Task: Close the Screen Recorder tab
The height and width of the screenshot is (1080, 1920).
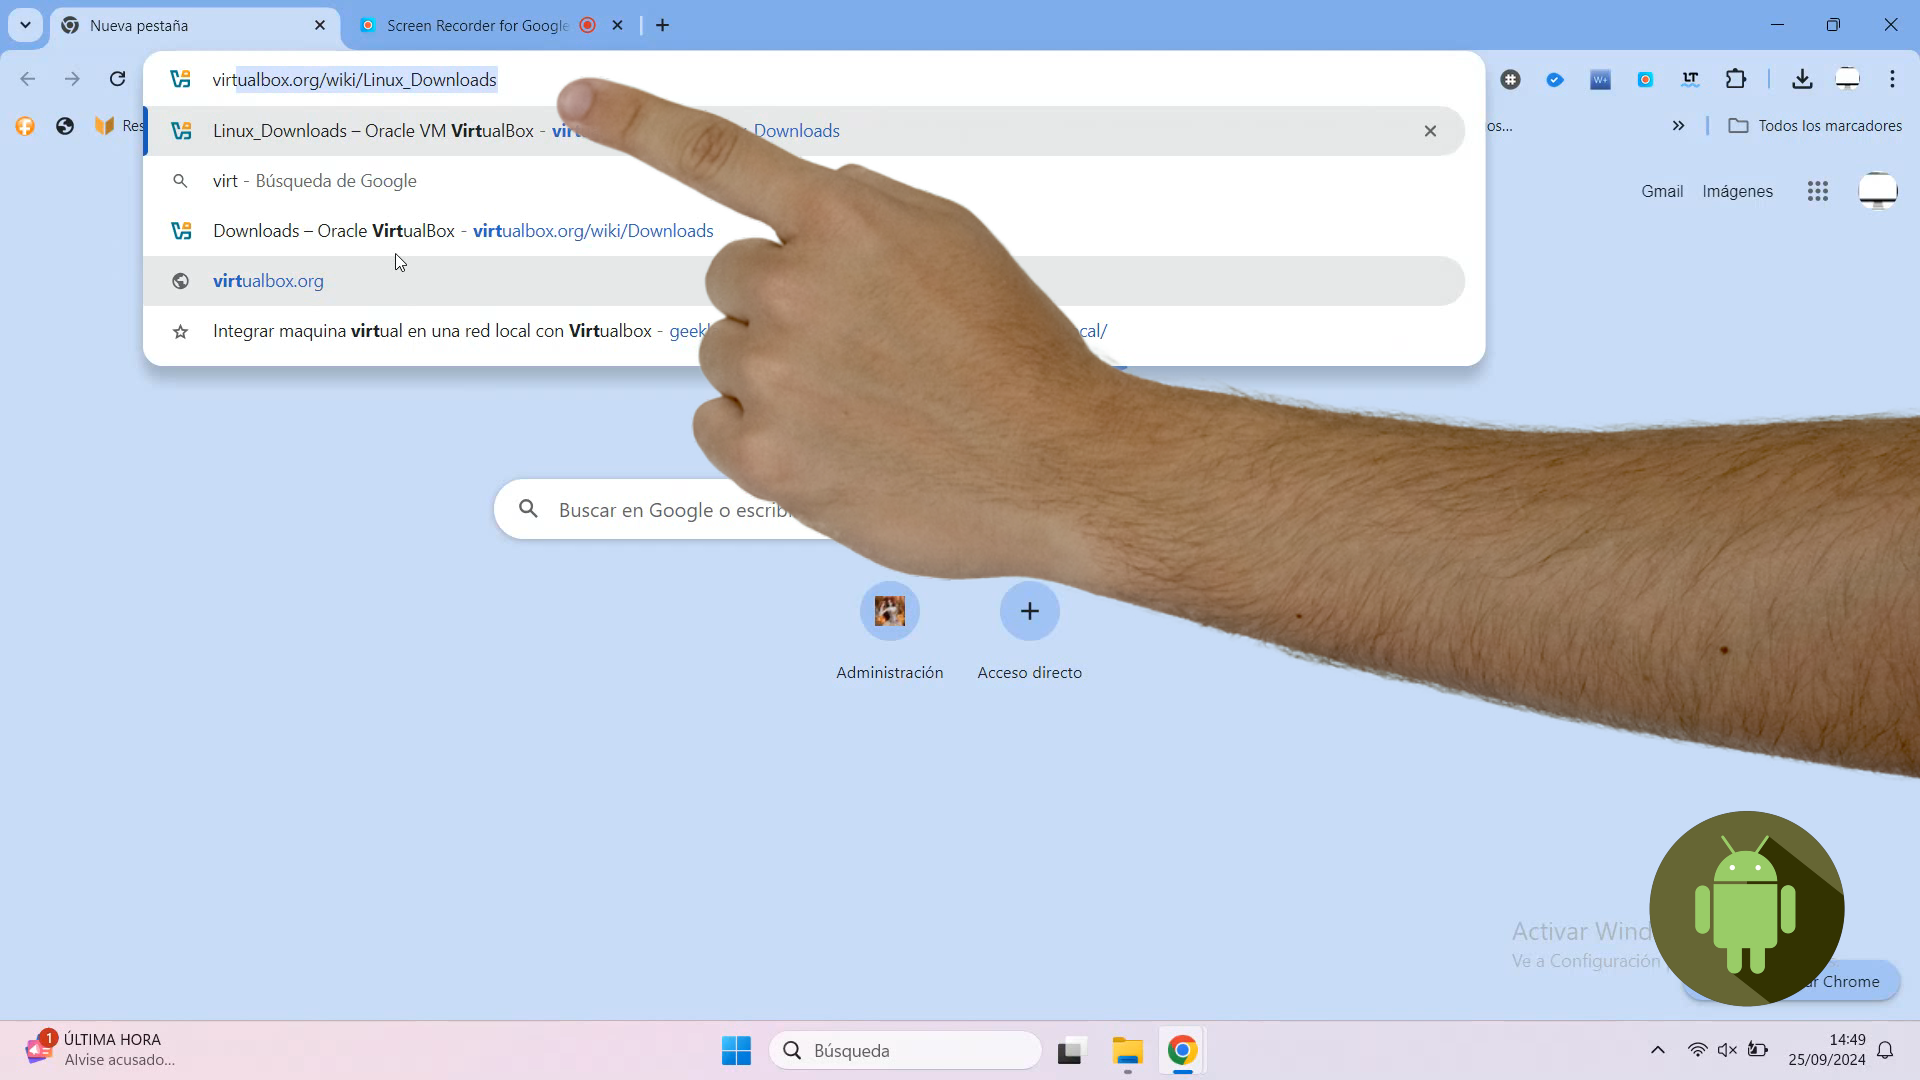Action: pos(618,25)
